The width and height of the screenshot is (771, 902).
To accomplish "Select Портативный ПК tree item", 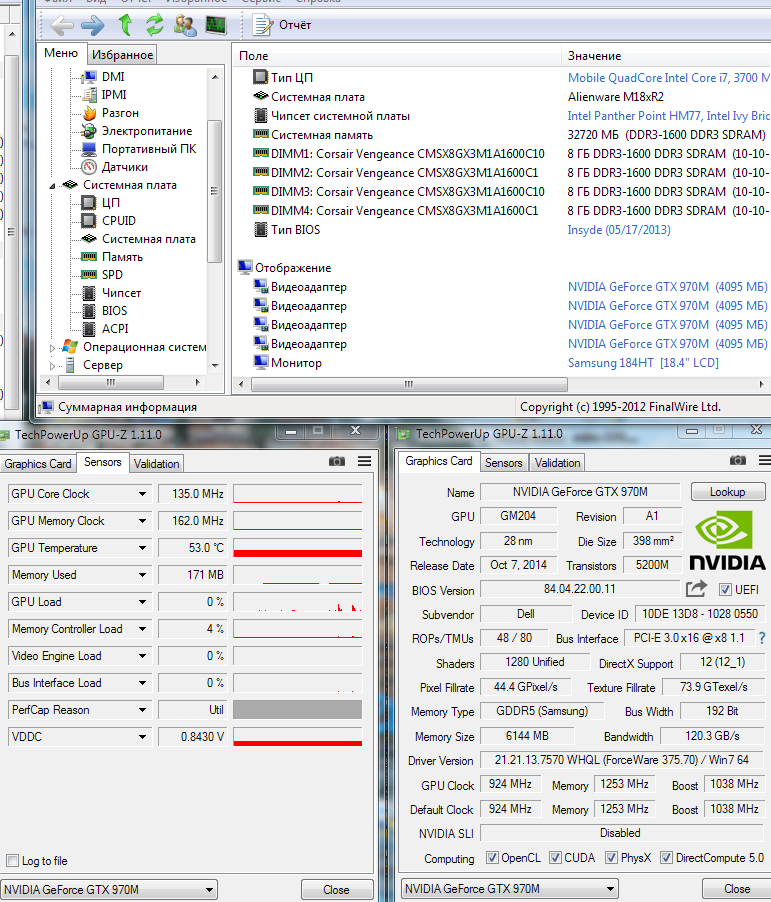I will pyautogui.click(x=149, y=148).
